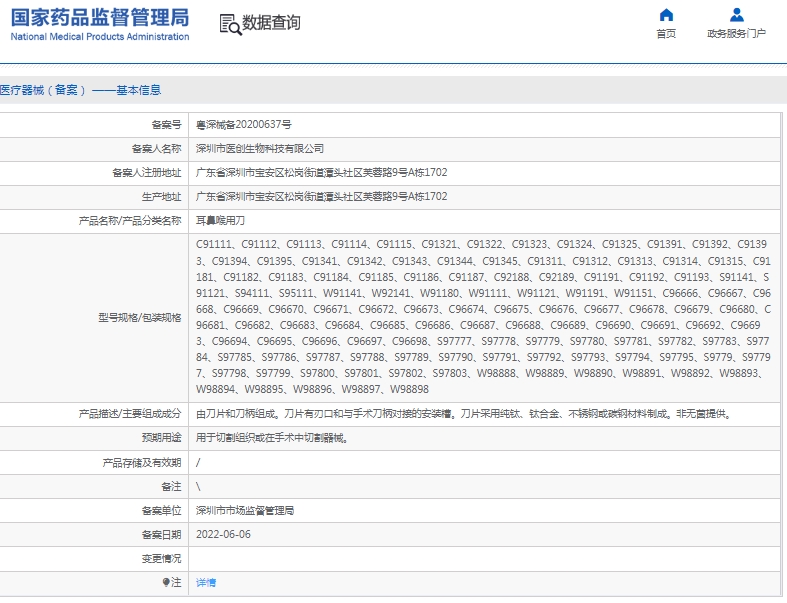Open the 政务服务门户 user icon
This screenshot has height=603, width=787.
pos(737,15)
